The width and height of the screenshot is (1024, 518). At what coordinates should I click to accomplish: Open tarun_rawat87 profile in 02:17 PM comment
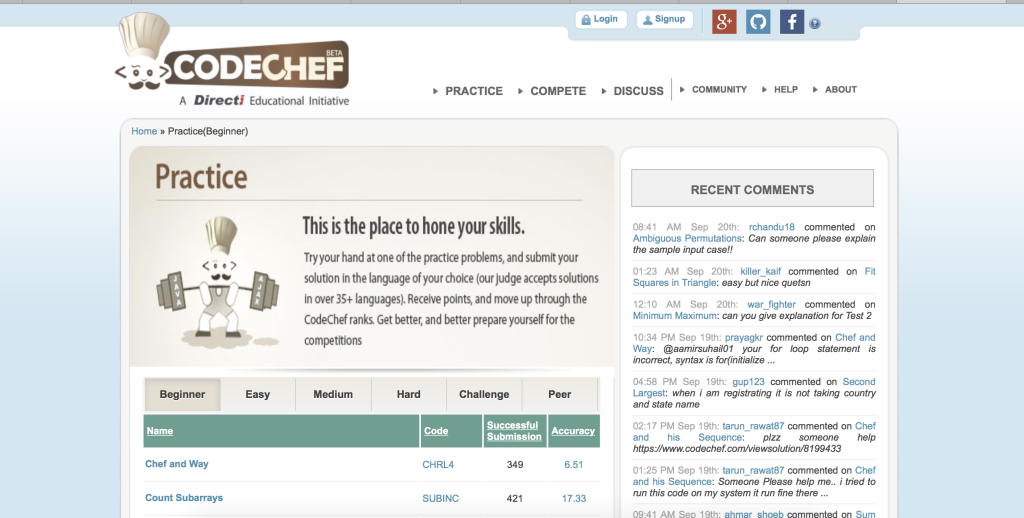pyautogui.click(x=753, y=426)
